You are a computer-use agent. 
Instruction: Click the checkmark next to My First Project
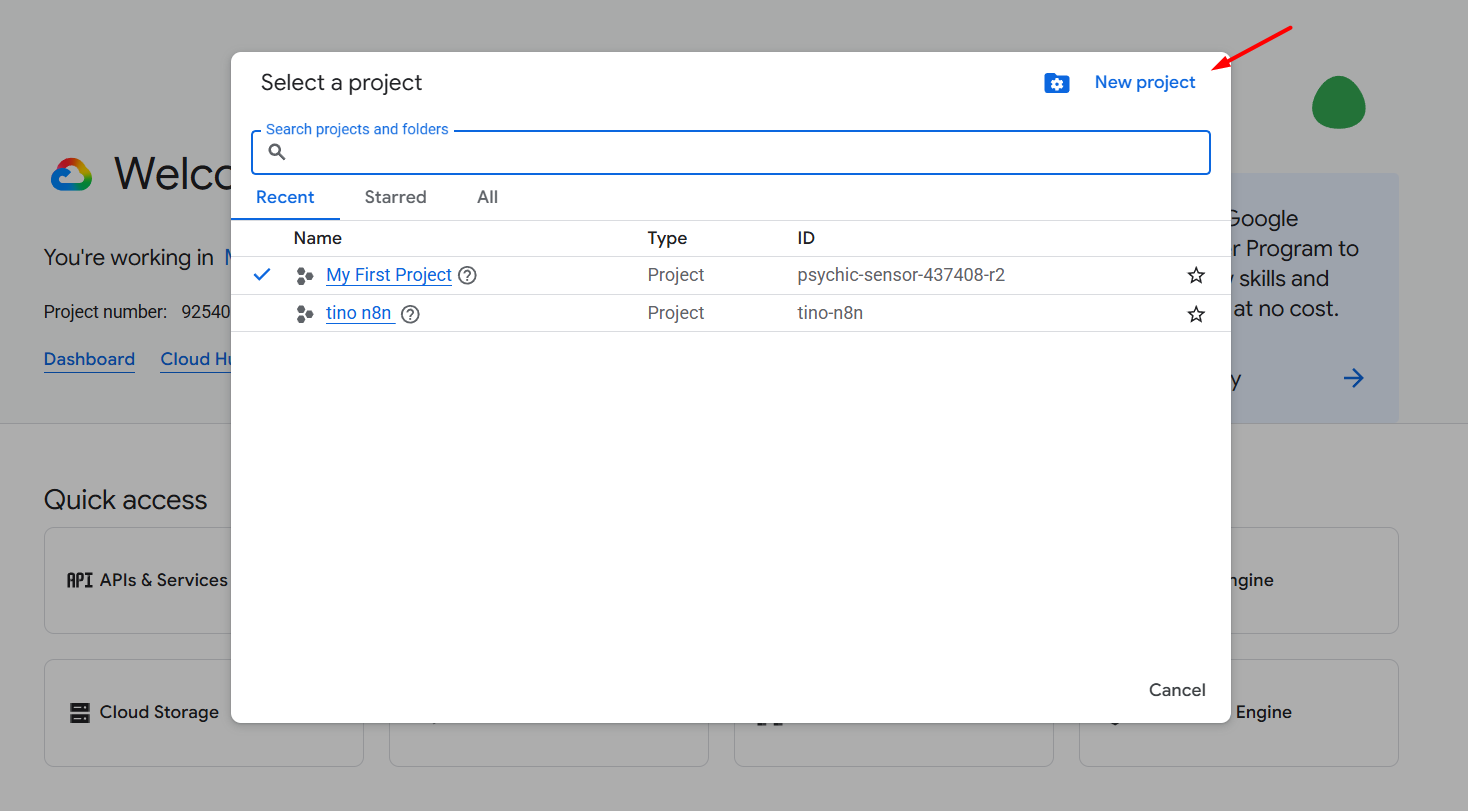[x=262, y=274]
